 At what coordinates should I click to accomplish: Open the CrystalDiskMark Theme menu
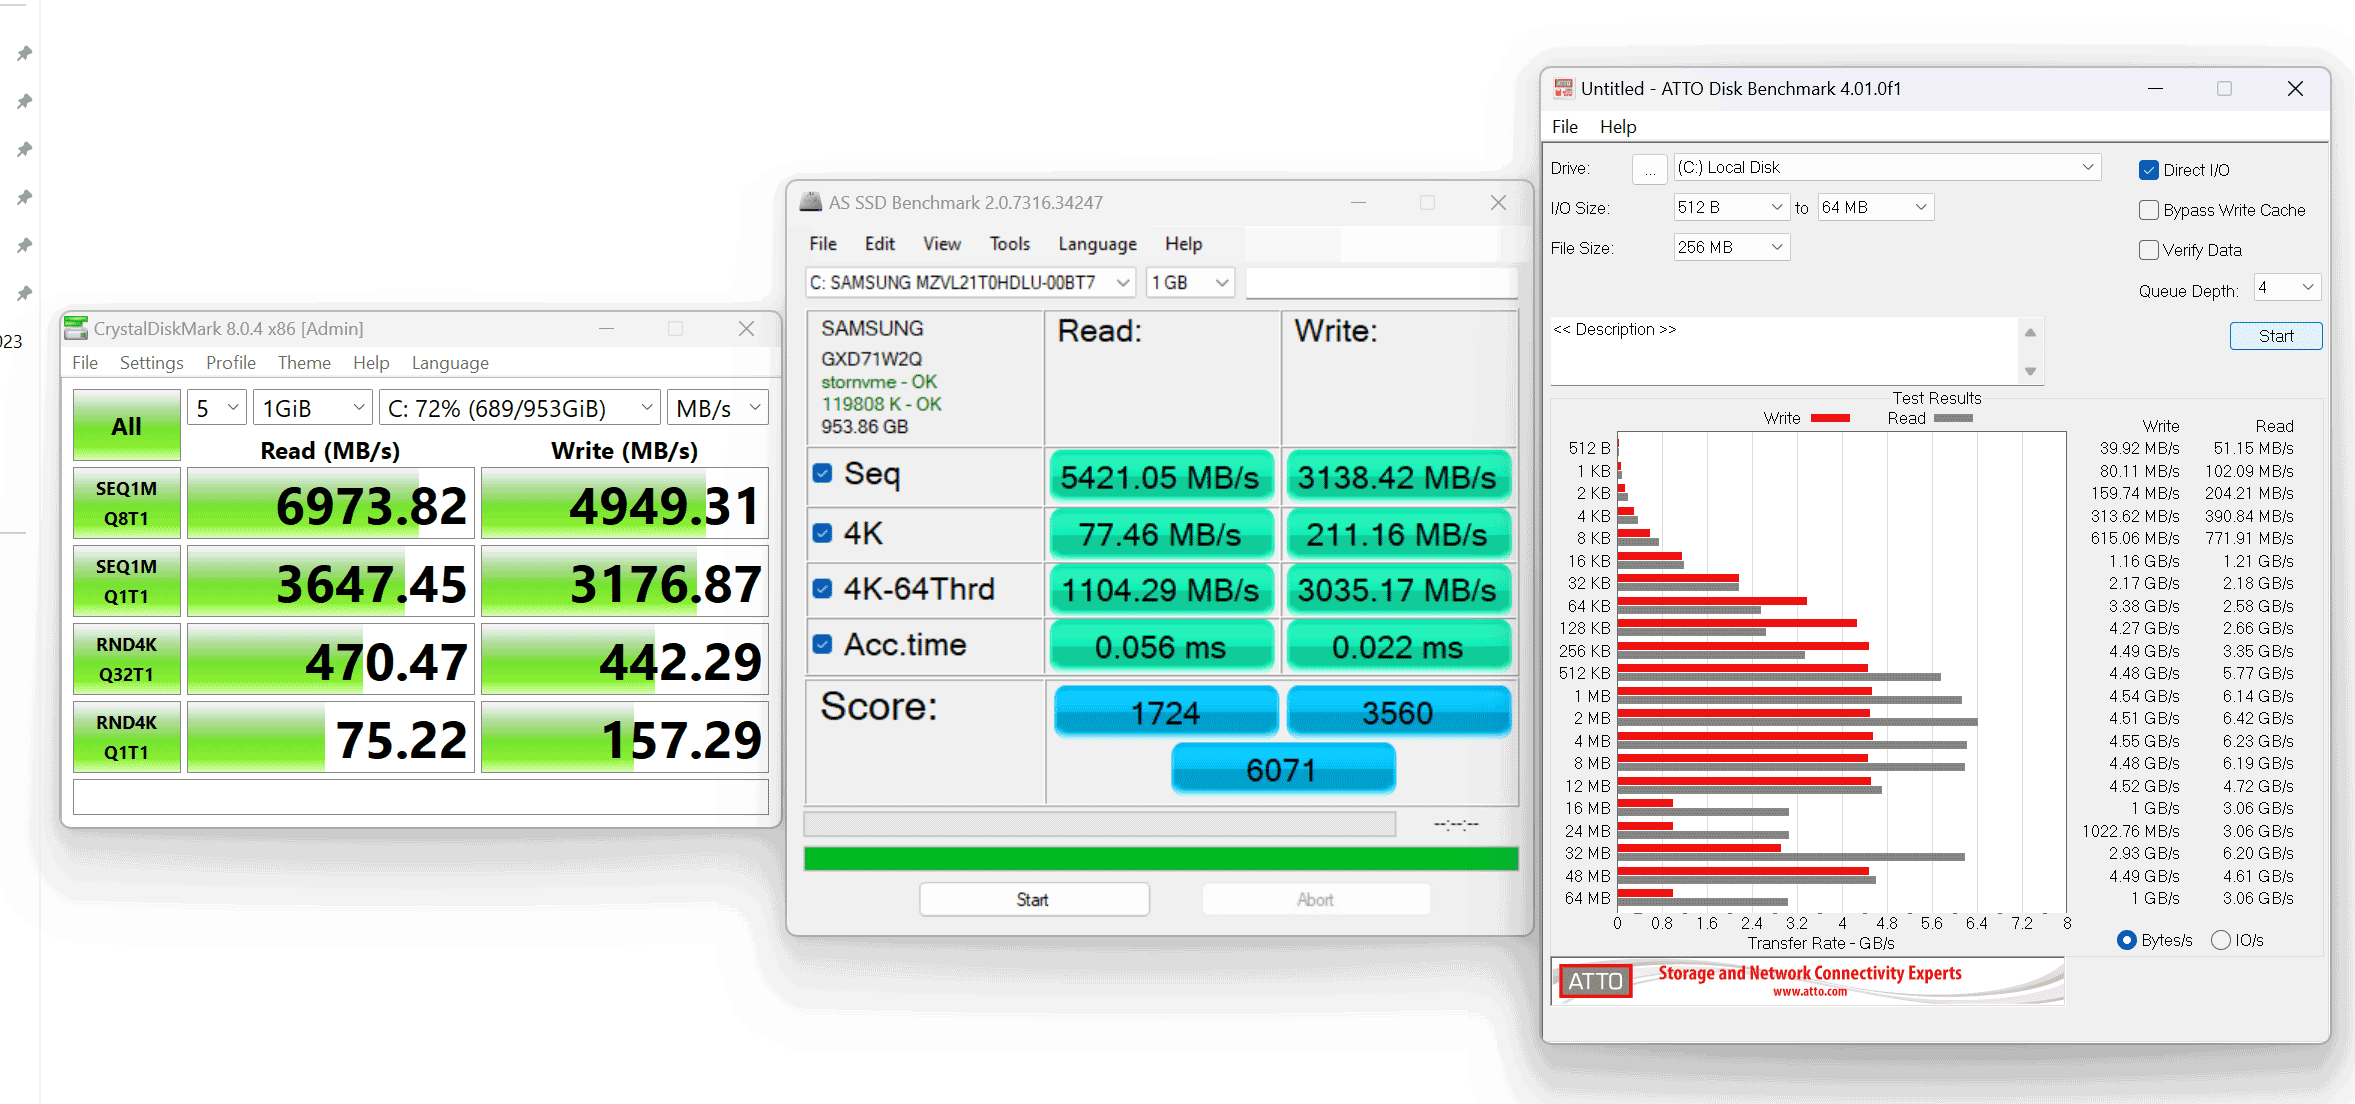tap(304, 363)
